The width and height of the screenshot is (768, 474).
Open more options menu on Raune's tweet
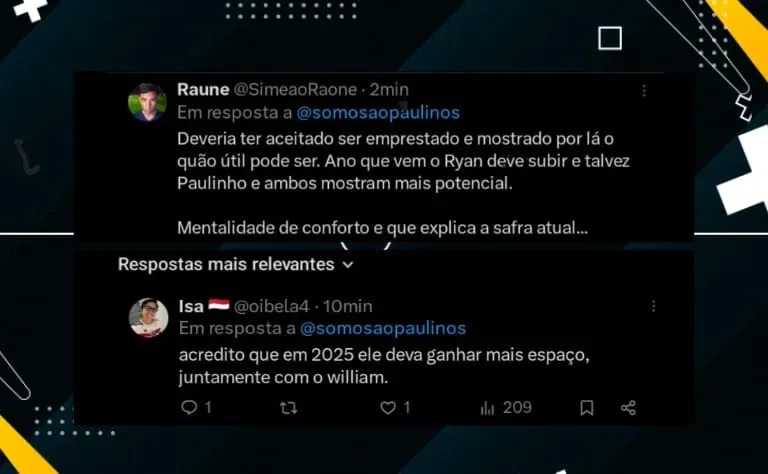click(x=644, y=90)
